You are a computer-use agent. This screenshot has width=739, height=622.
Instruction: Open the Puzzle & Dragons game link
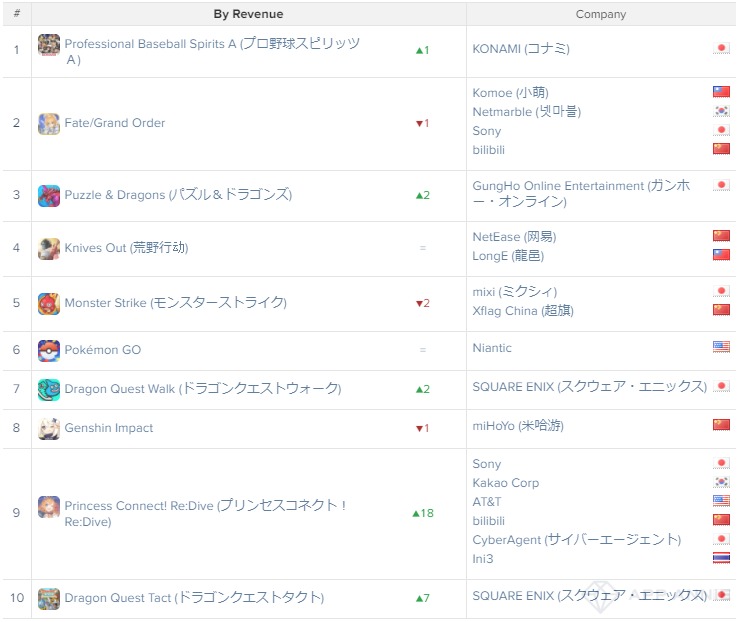click(178, 195)
